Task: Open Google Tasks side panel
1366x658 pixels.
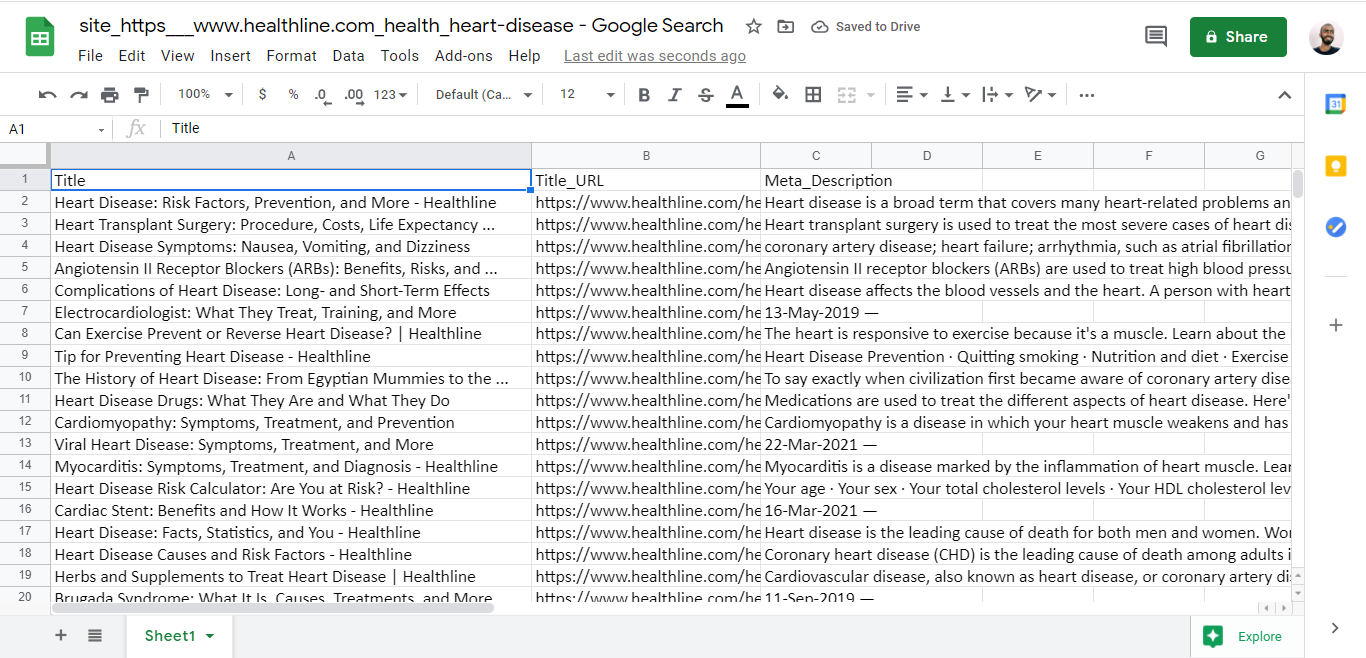Action: tap(1335, 227)
